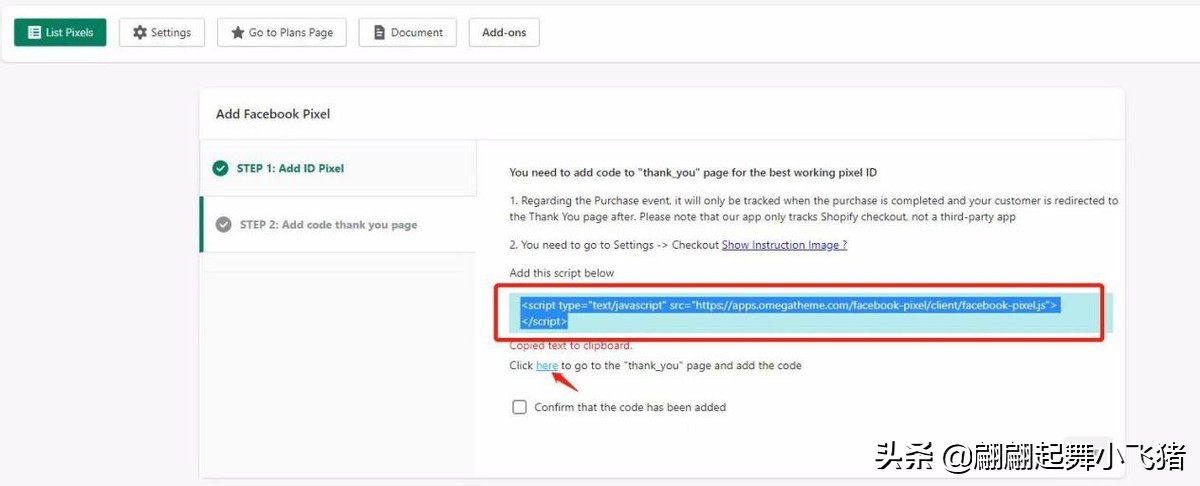Viewport: 1200px width, 486px height.
Task: Open the List Pixels page
Action: pos(60,32)
